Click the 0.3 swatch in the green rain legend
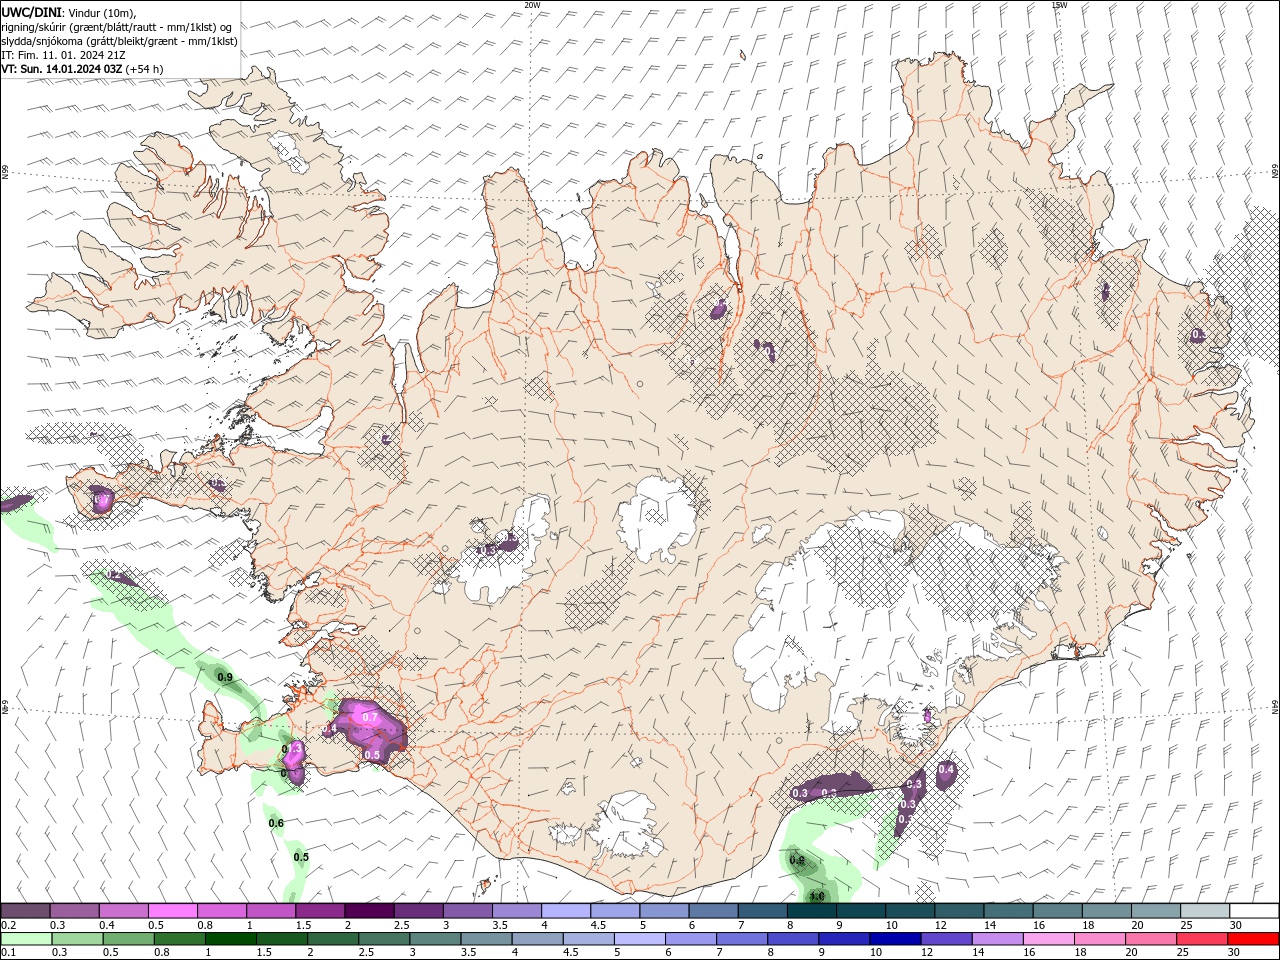The image size is (1280, 960). tap(77, 939)
